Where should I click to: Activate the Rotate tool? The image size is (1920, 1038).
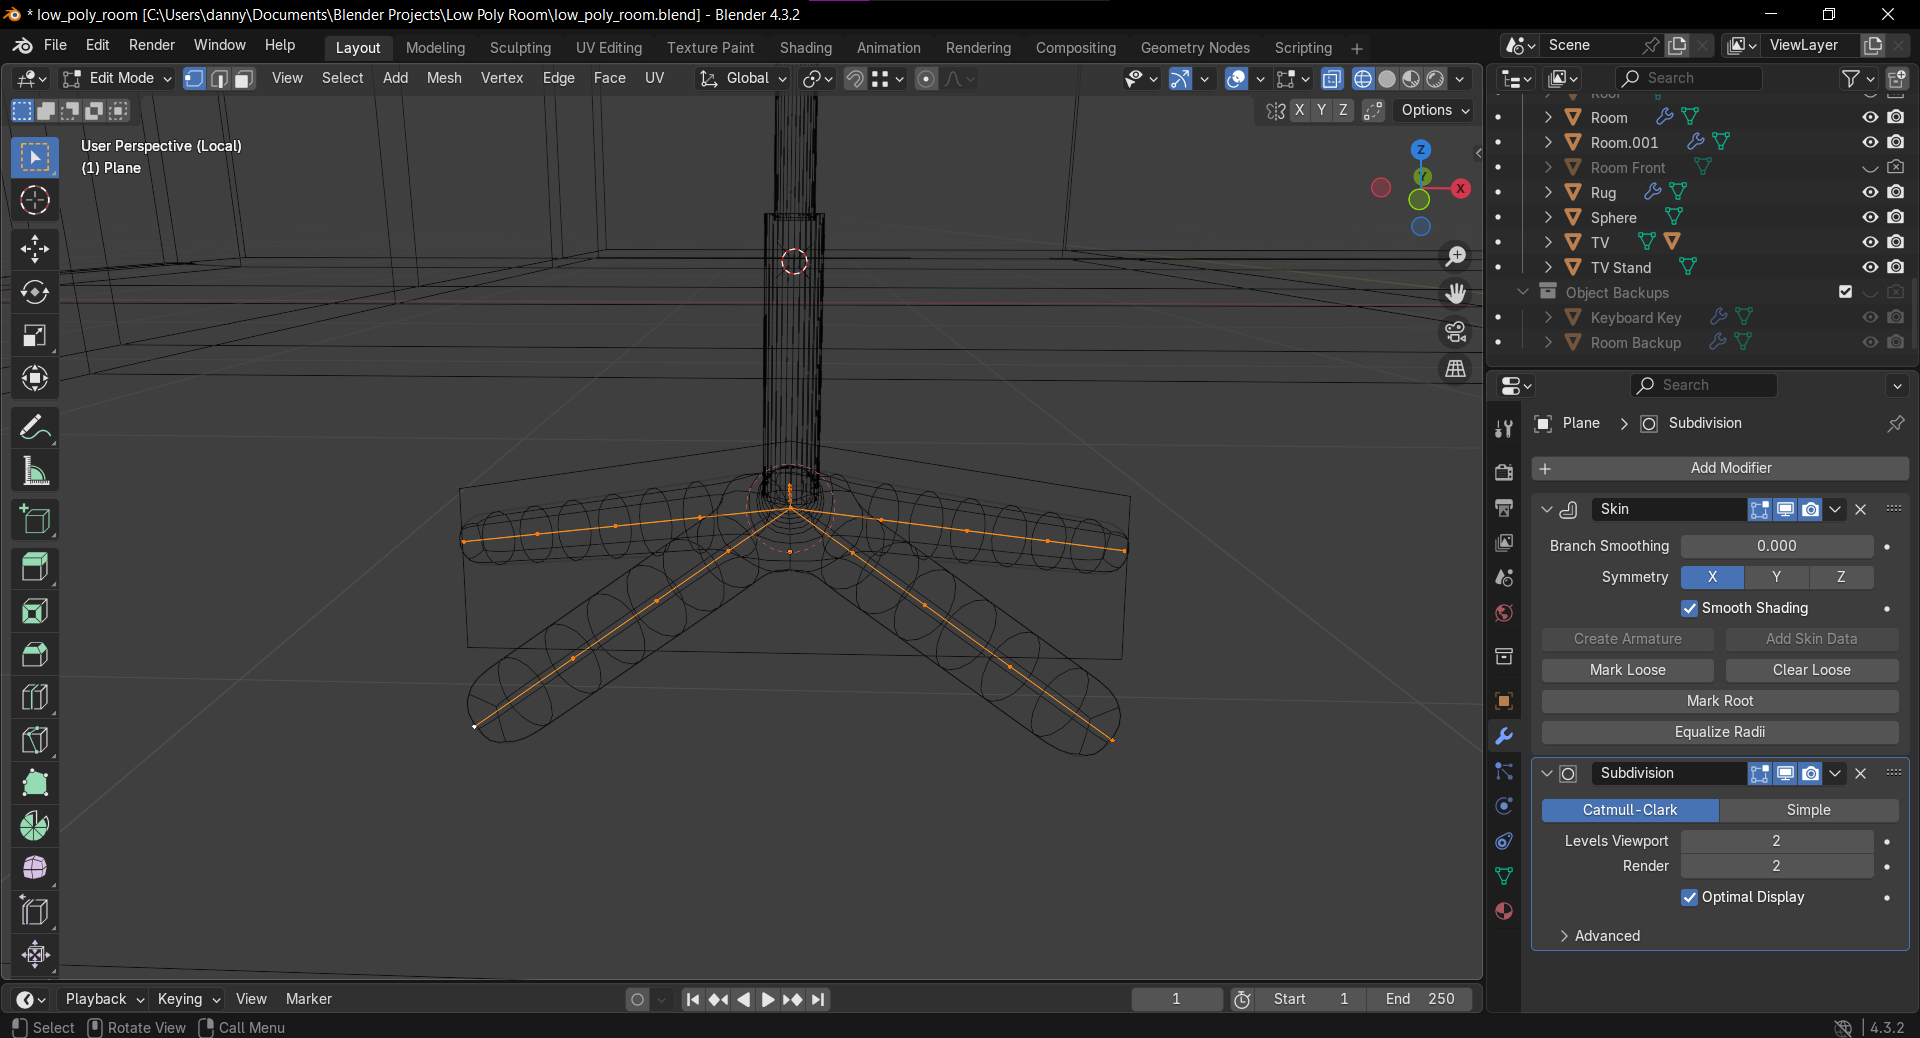pos(35,292)
